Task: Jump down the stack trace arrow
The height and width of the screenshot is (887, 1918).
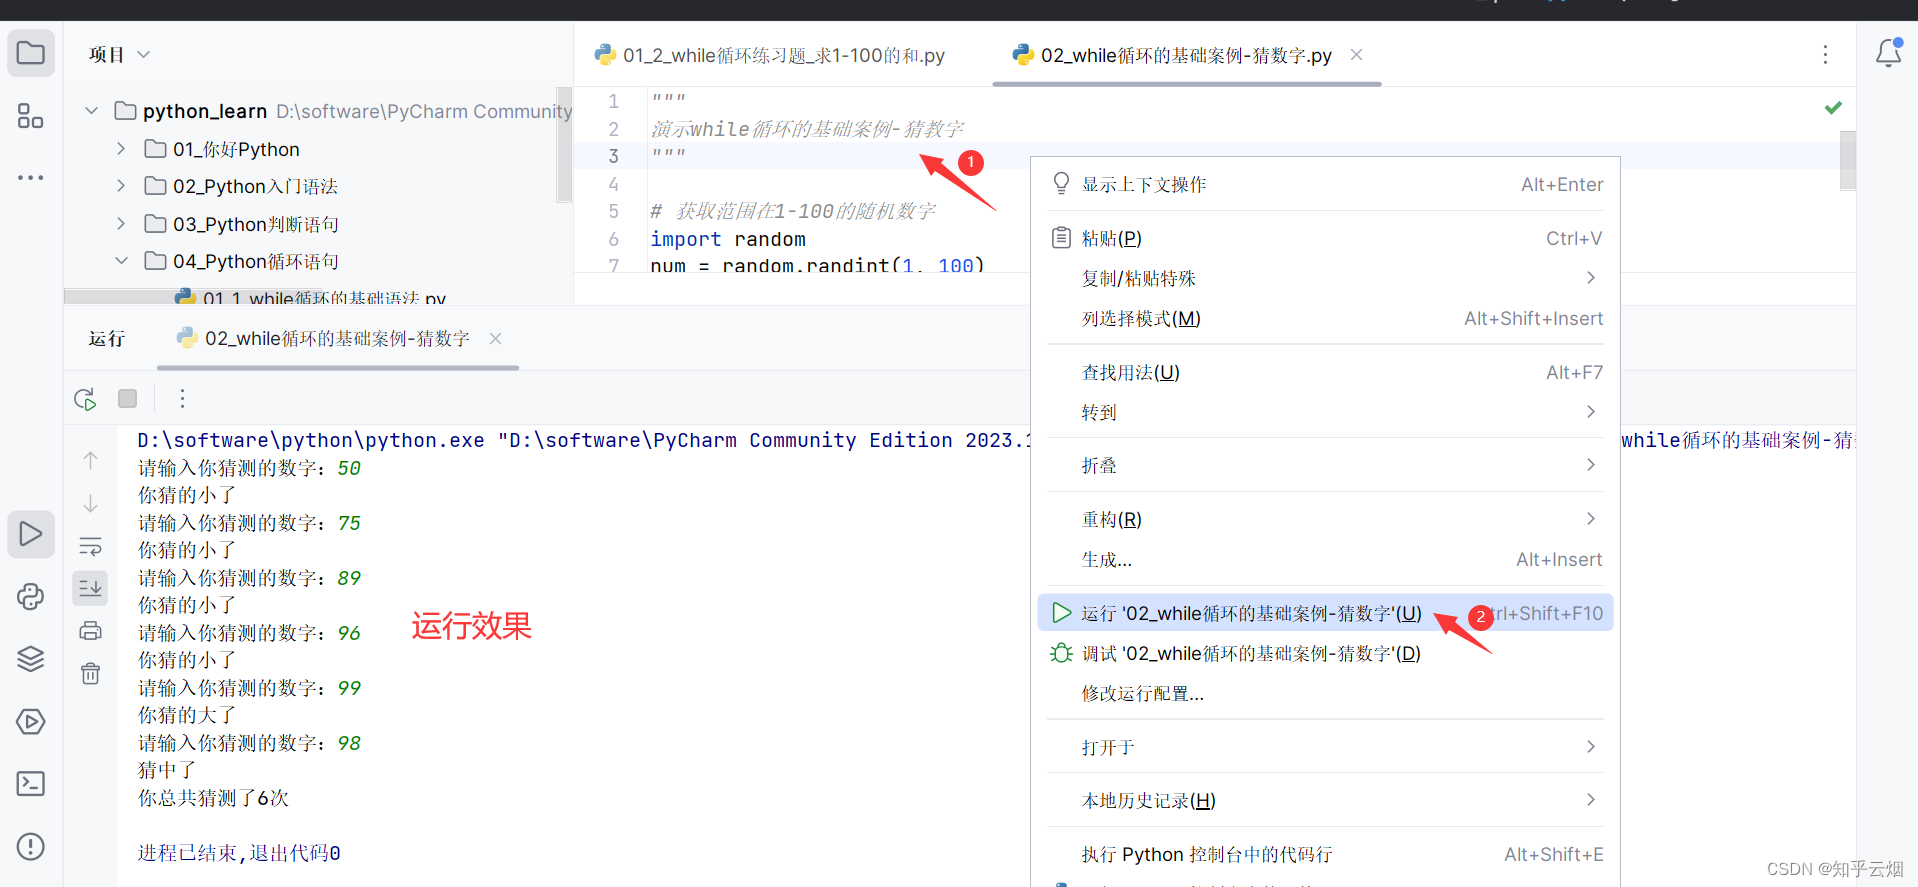Action: (x=90, y=503)
